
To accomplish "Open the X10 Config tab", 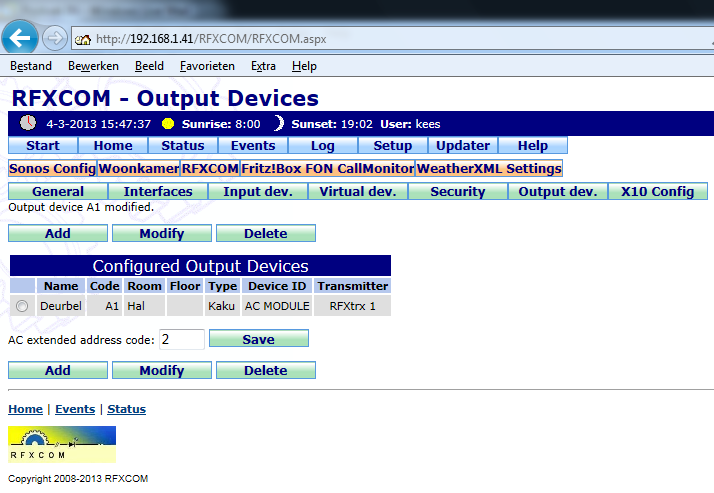I will [x=658, y=191].
